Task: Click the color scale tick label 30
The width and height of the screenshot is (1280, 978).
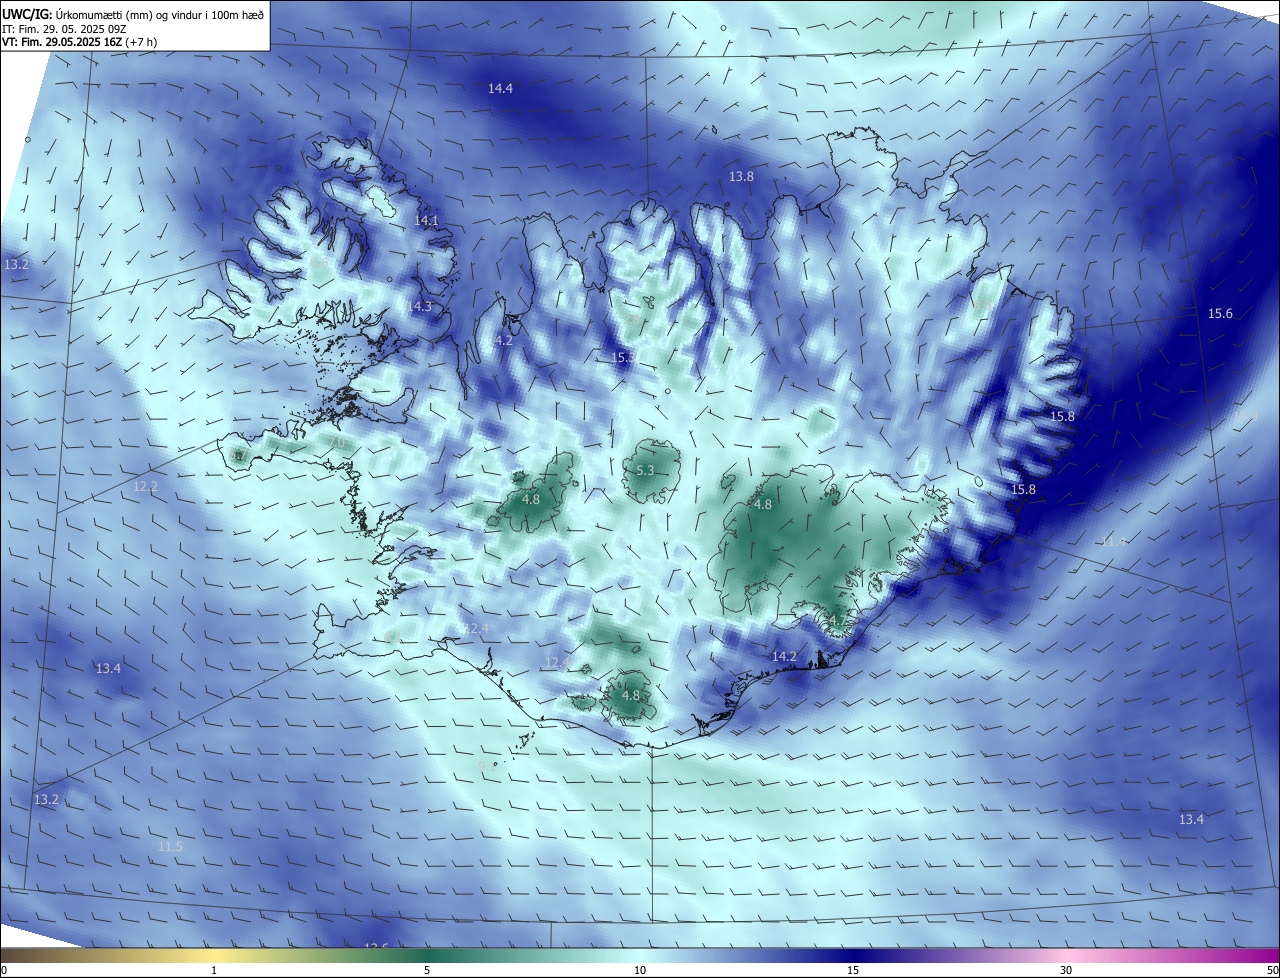Action: pyautogui.click(x=1066, y=970)
